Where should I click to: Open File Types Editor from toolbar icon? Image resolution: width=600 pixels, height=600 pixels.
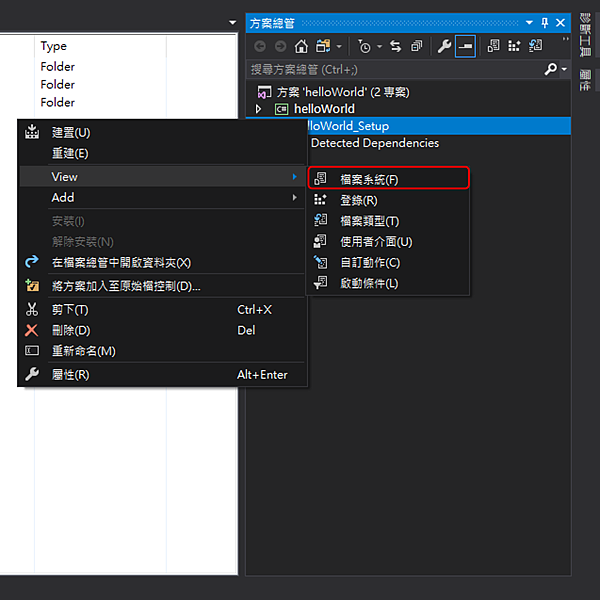point(535,46)
